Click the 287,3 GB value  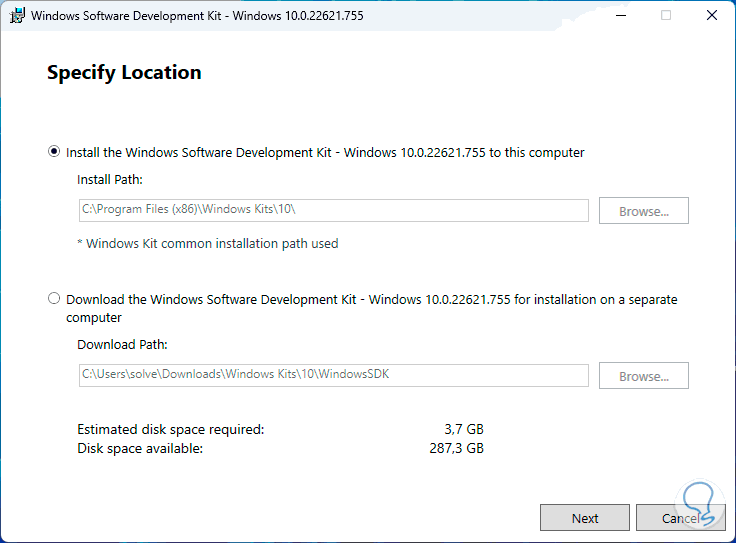[x=456, y=448]
